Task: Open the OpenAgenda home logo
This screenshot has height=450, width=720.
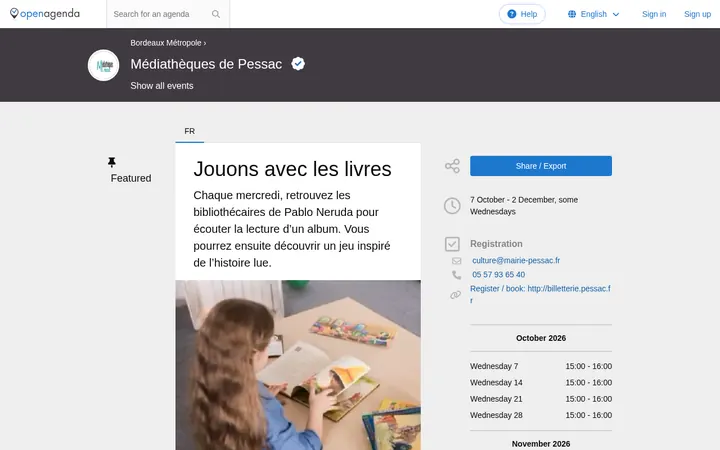Action: (45, 14)
